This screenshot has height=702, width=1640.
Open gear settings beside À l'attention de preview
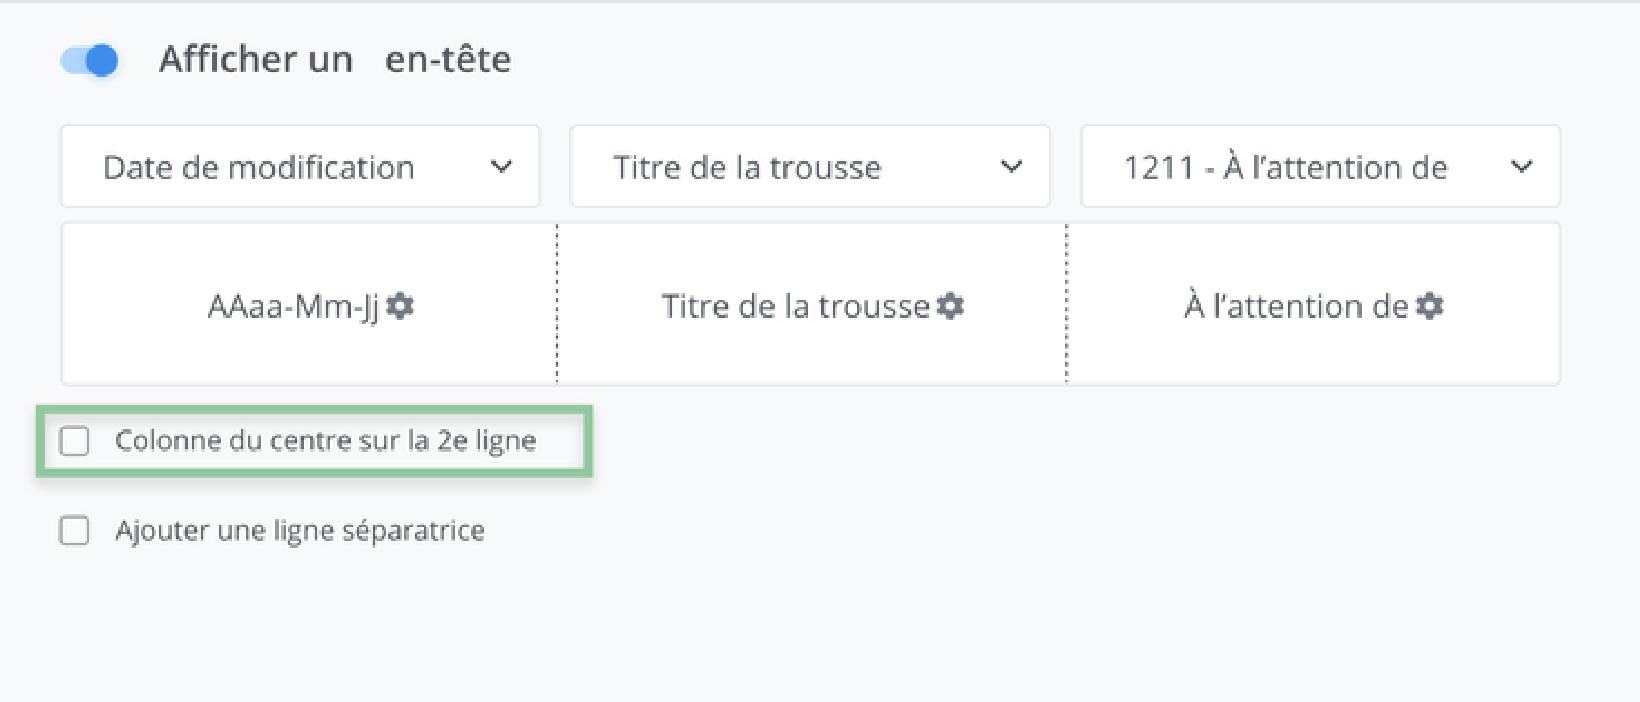(x=1430, y=306)
